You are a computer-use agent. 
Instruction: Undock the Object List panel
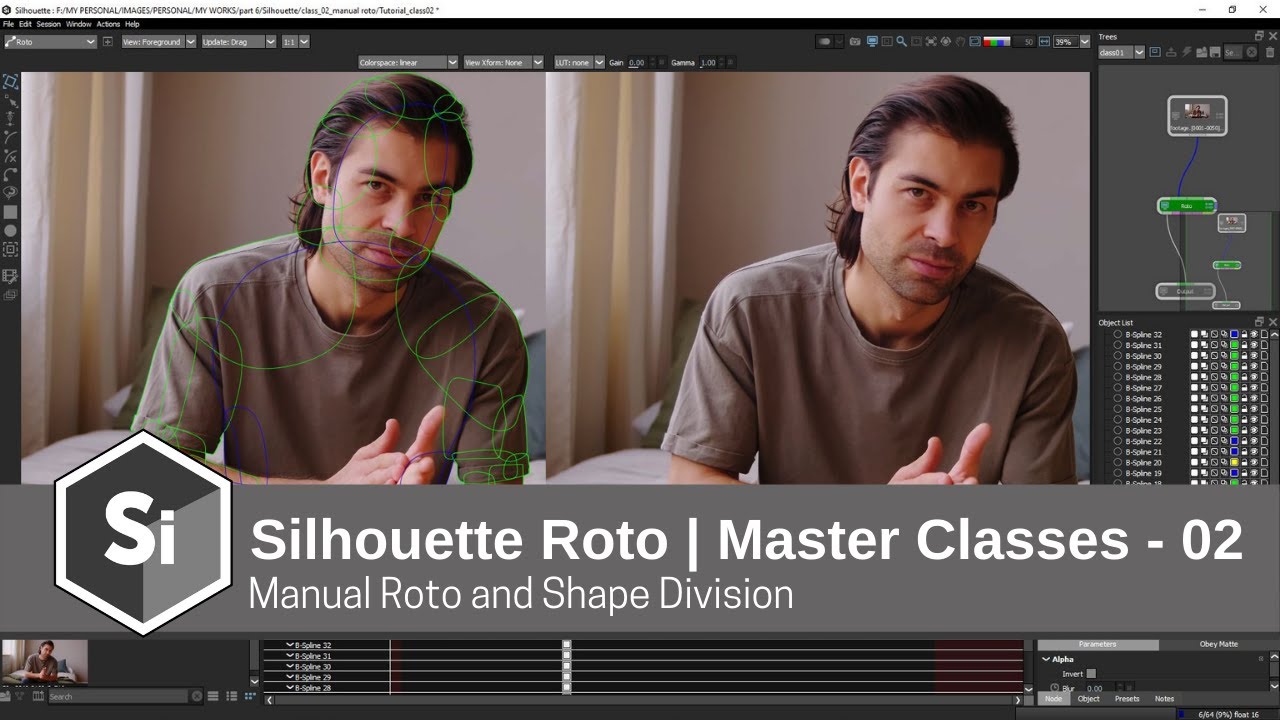tap(1259, 322)
